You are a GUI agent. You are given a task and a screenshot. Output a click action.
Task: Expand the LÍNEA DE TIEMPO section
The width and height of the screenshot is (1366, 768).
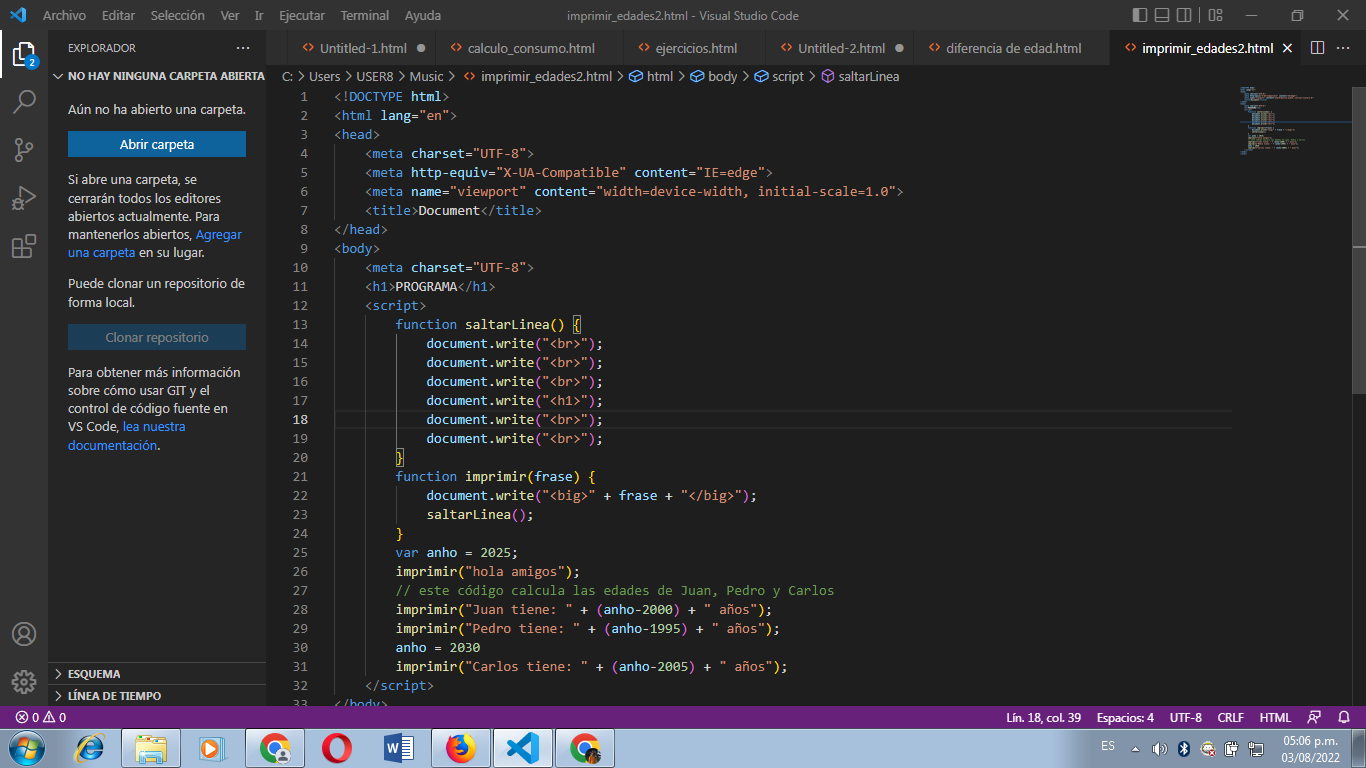[x=158, y=696]
